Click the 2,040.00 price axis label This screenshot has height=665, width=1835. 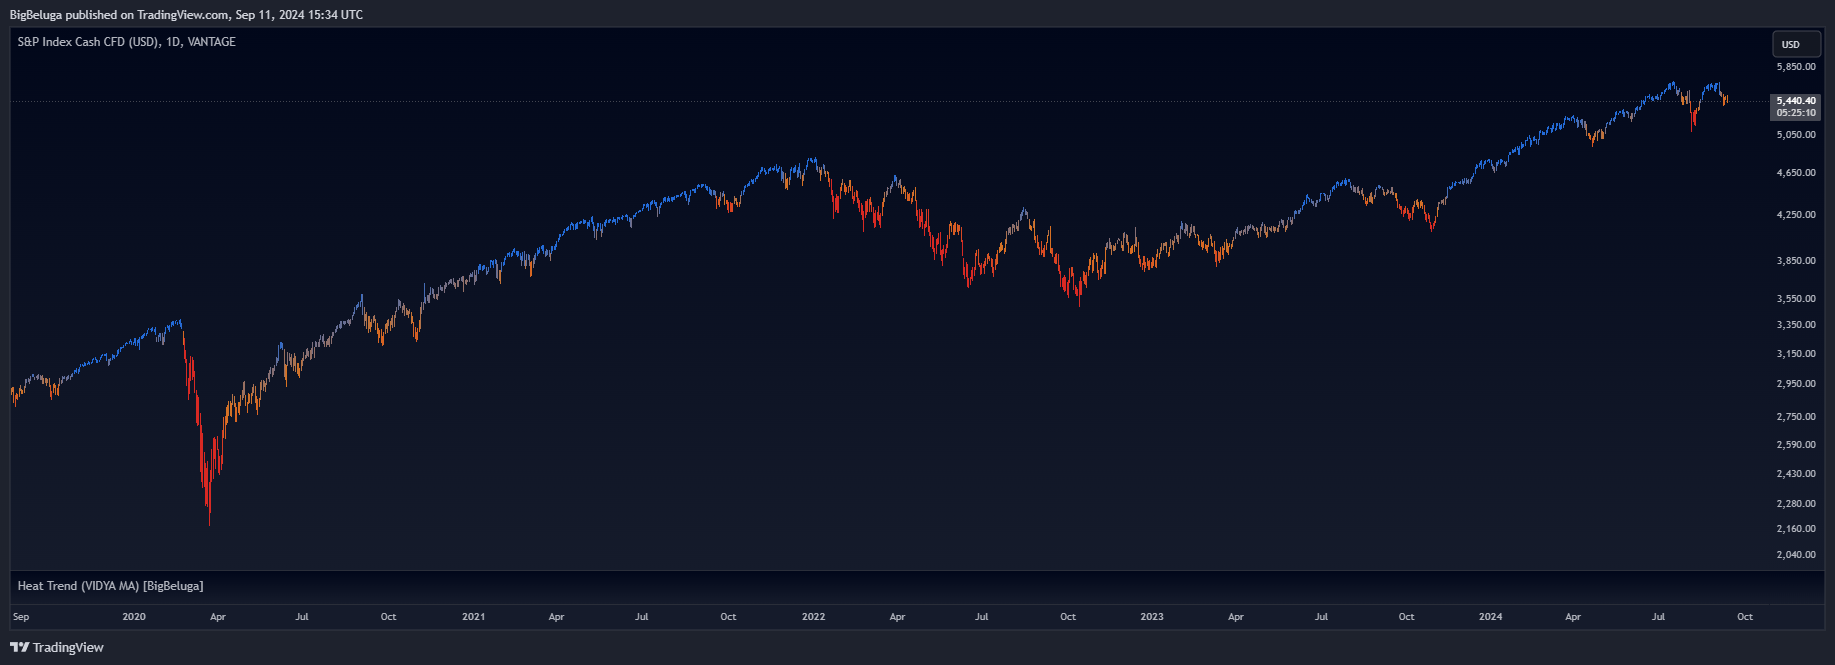click(1796, 555)
